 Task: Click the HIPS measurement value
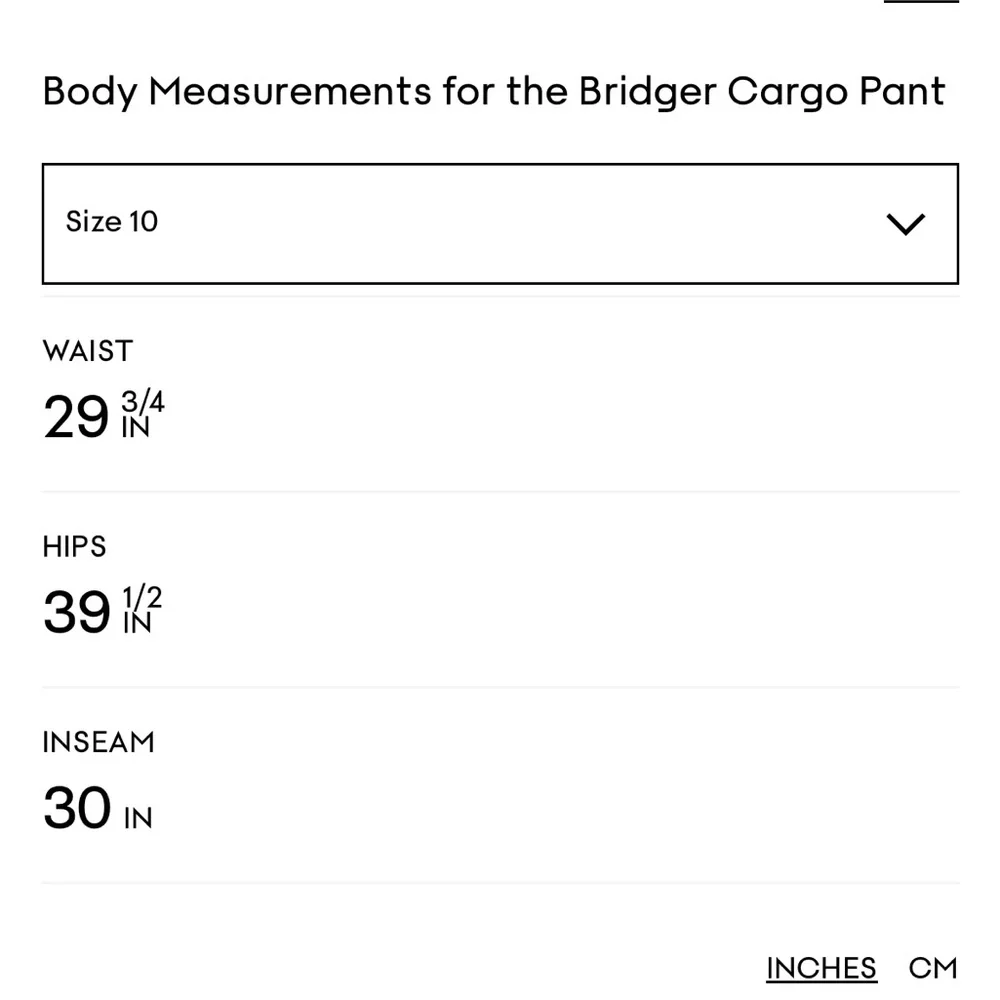click(x=100, y=610)
